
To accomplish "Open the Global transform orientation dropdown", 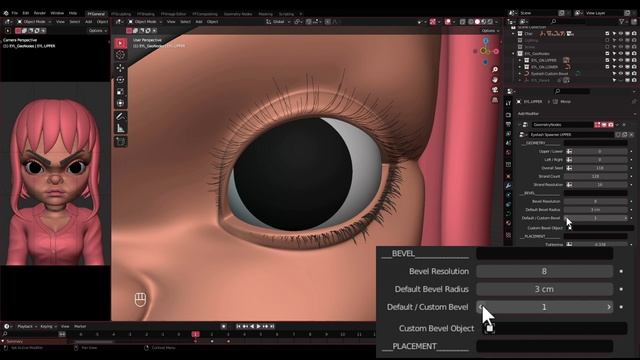I will pos(278,22).
